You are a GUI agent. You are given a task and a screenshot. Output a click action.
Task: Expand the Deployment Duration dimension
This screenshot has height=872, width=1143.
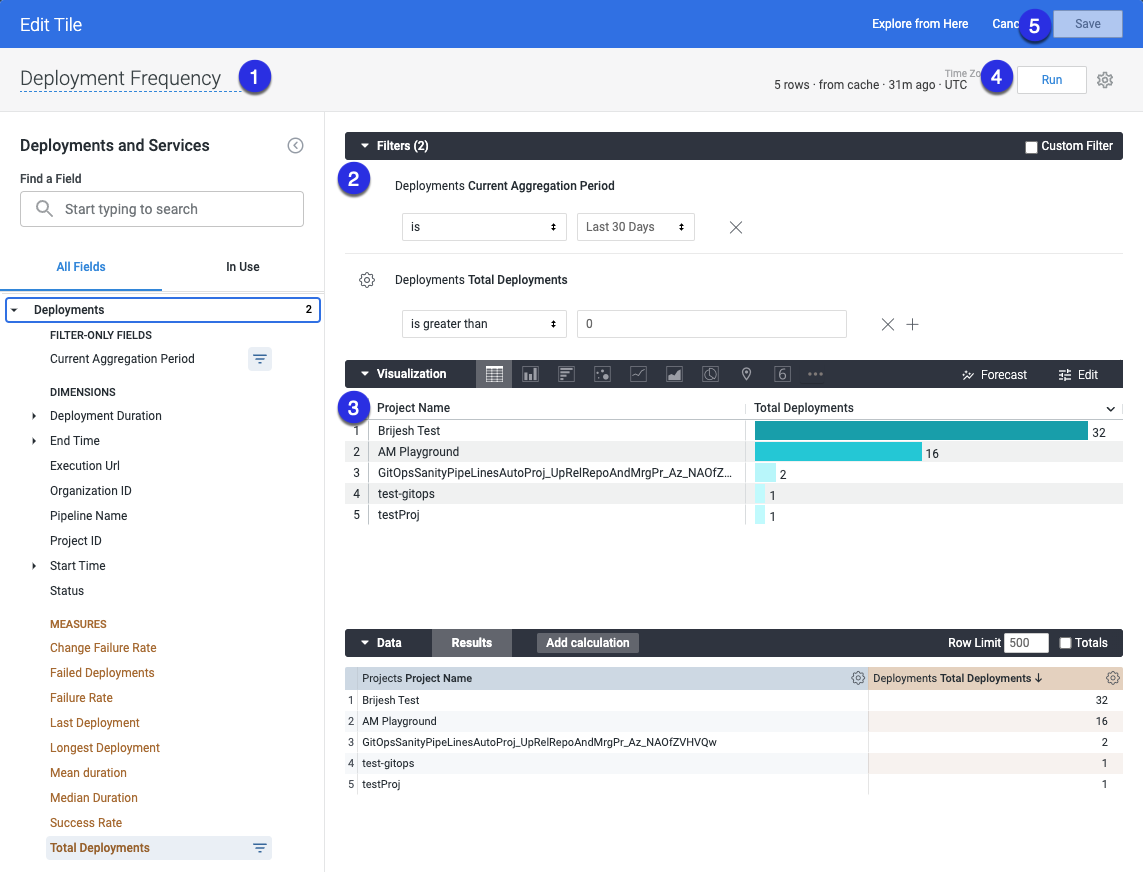click(x=35, y=416)
